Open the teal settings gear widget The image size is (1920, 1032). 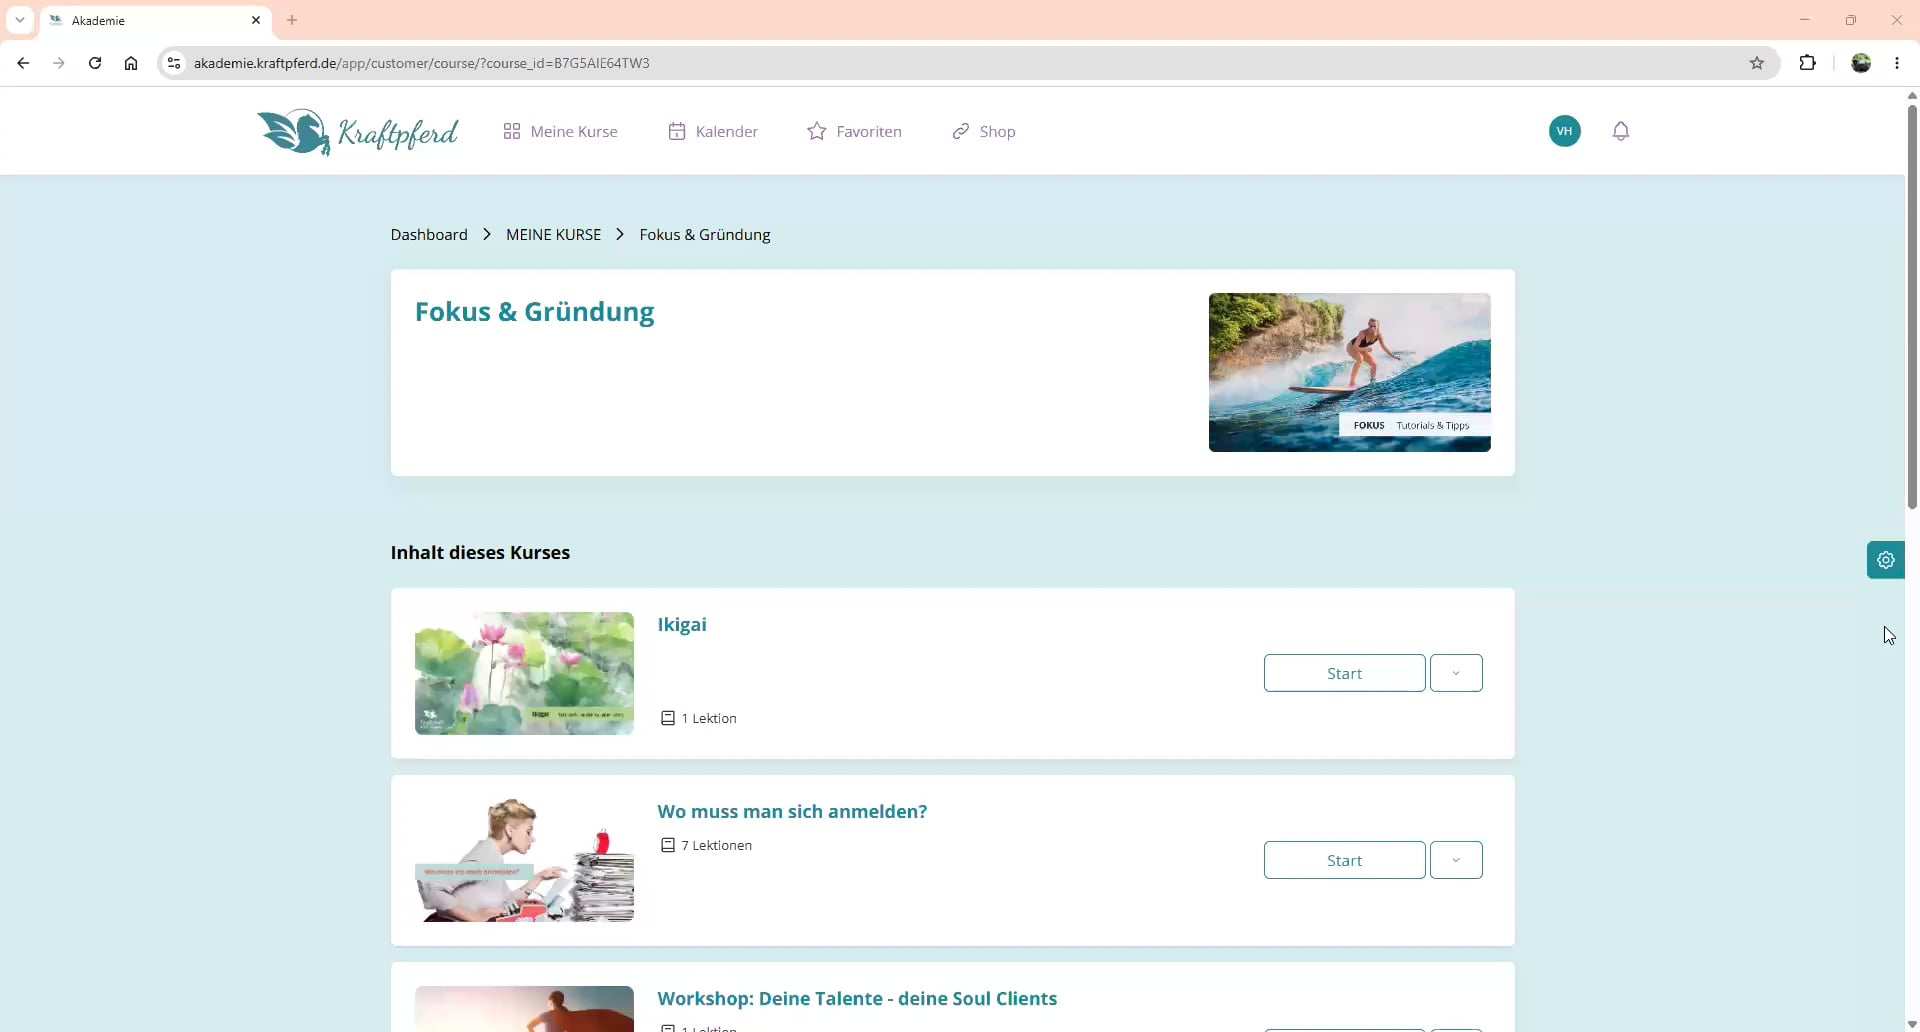1885,560
